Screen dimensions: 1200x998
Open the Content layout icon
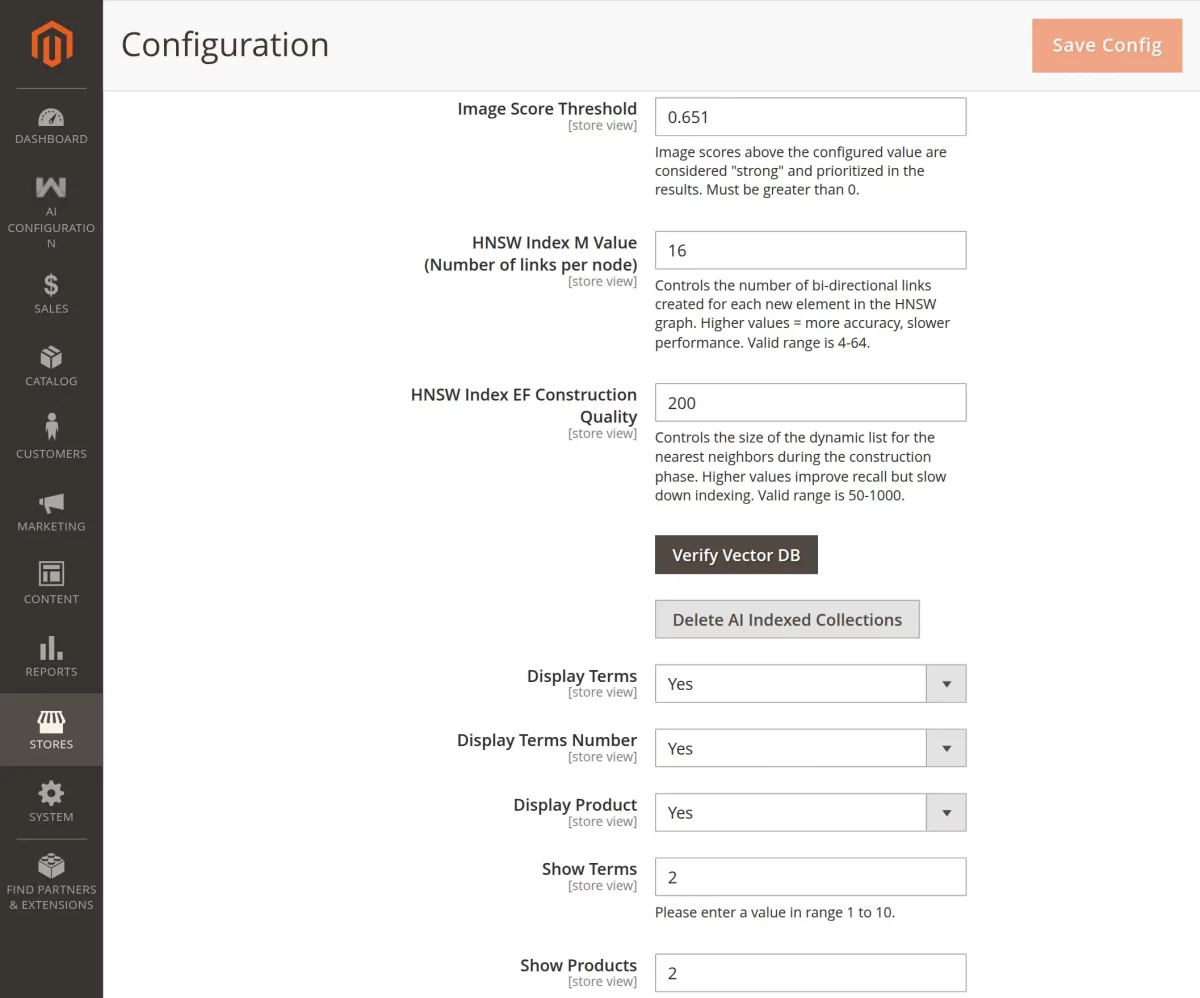pos(51,573)
